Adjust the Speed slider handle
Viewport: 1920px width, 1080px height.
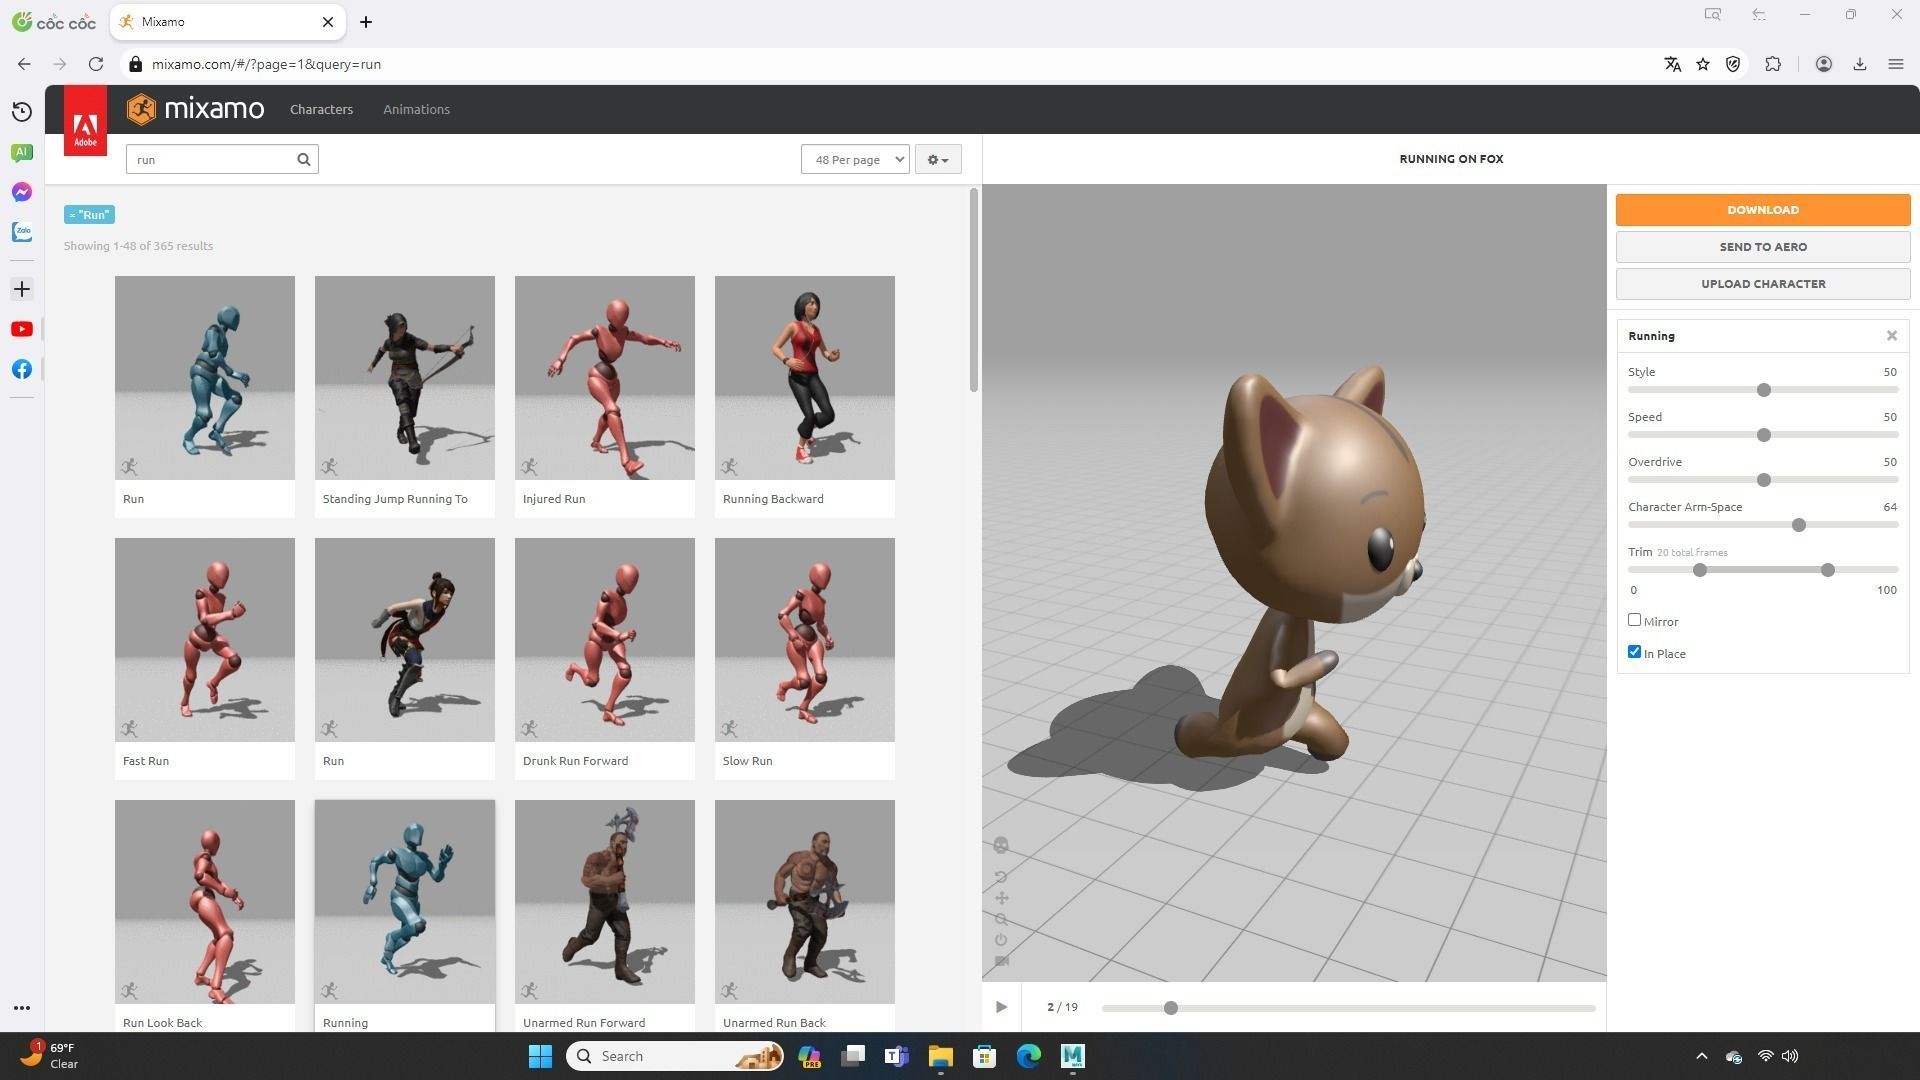[x=1764, y=435]
